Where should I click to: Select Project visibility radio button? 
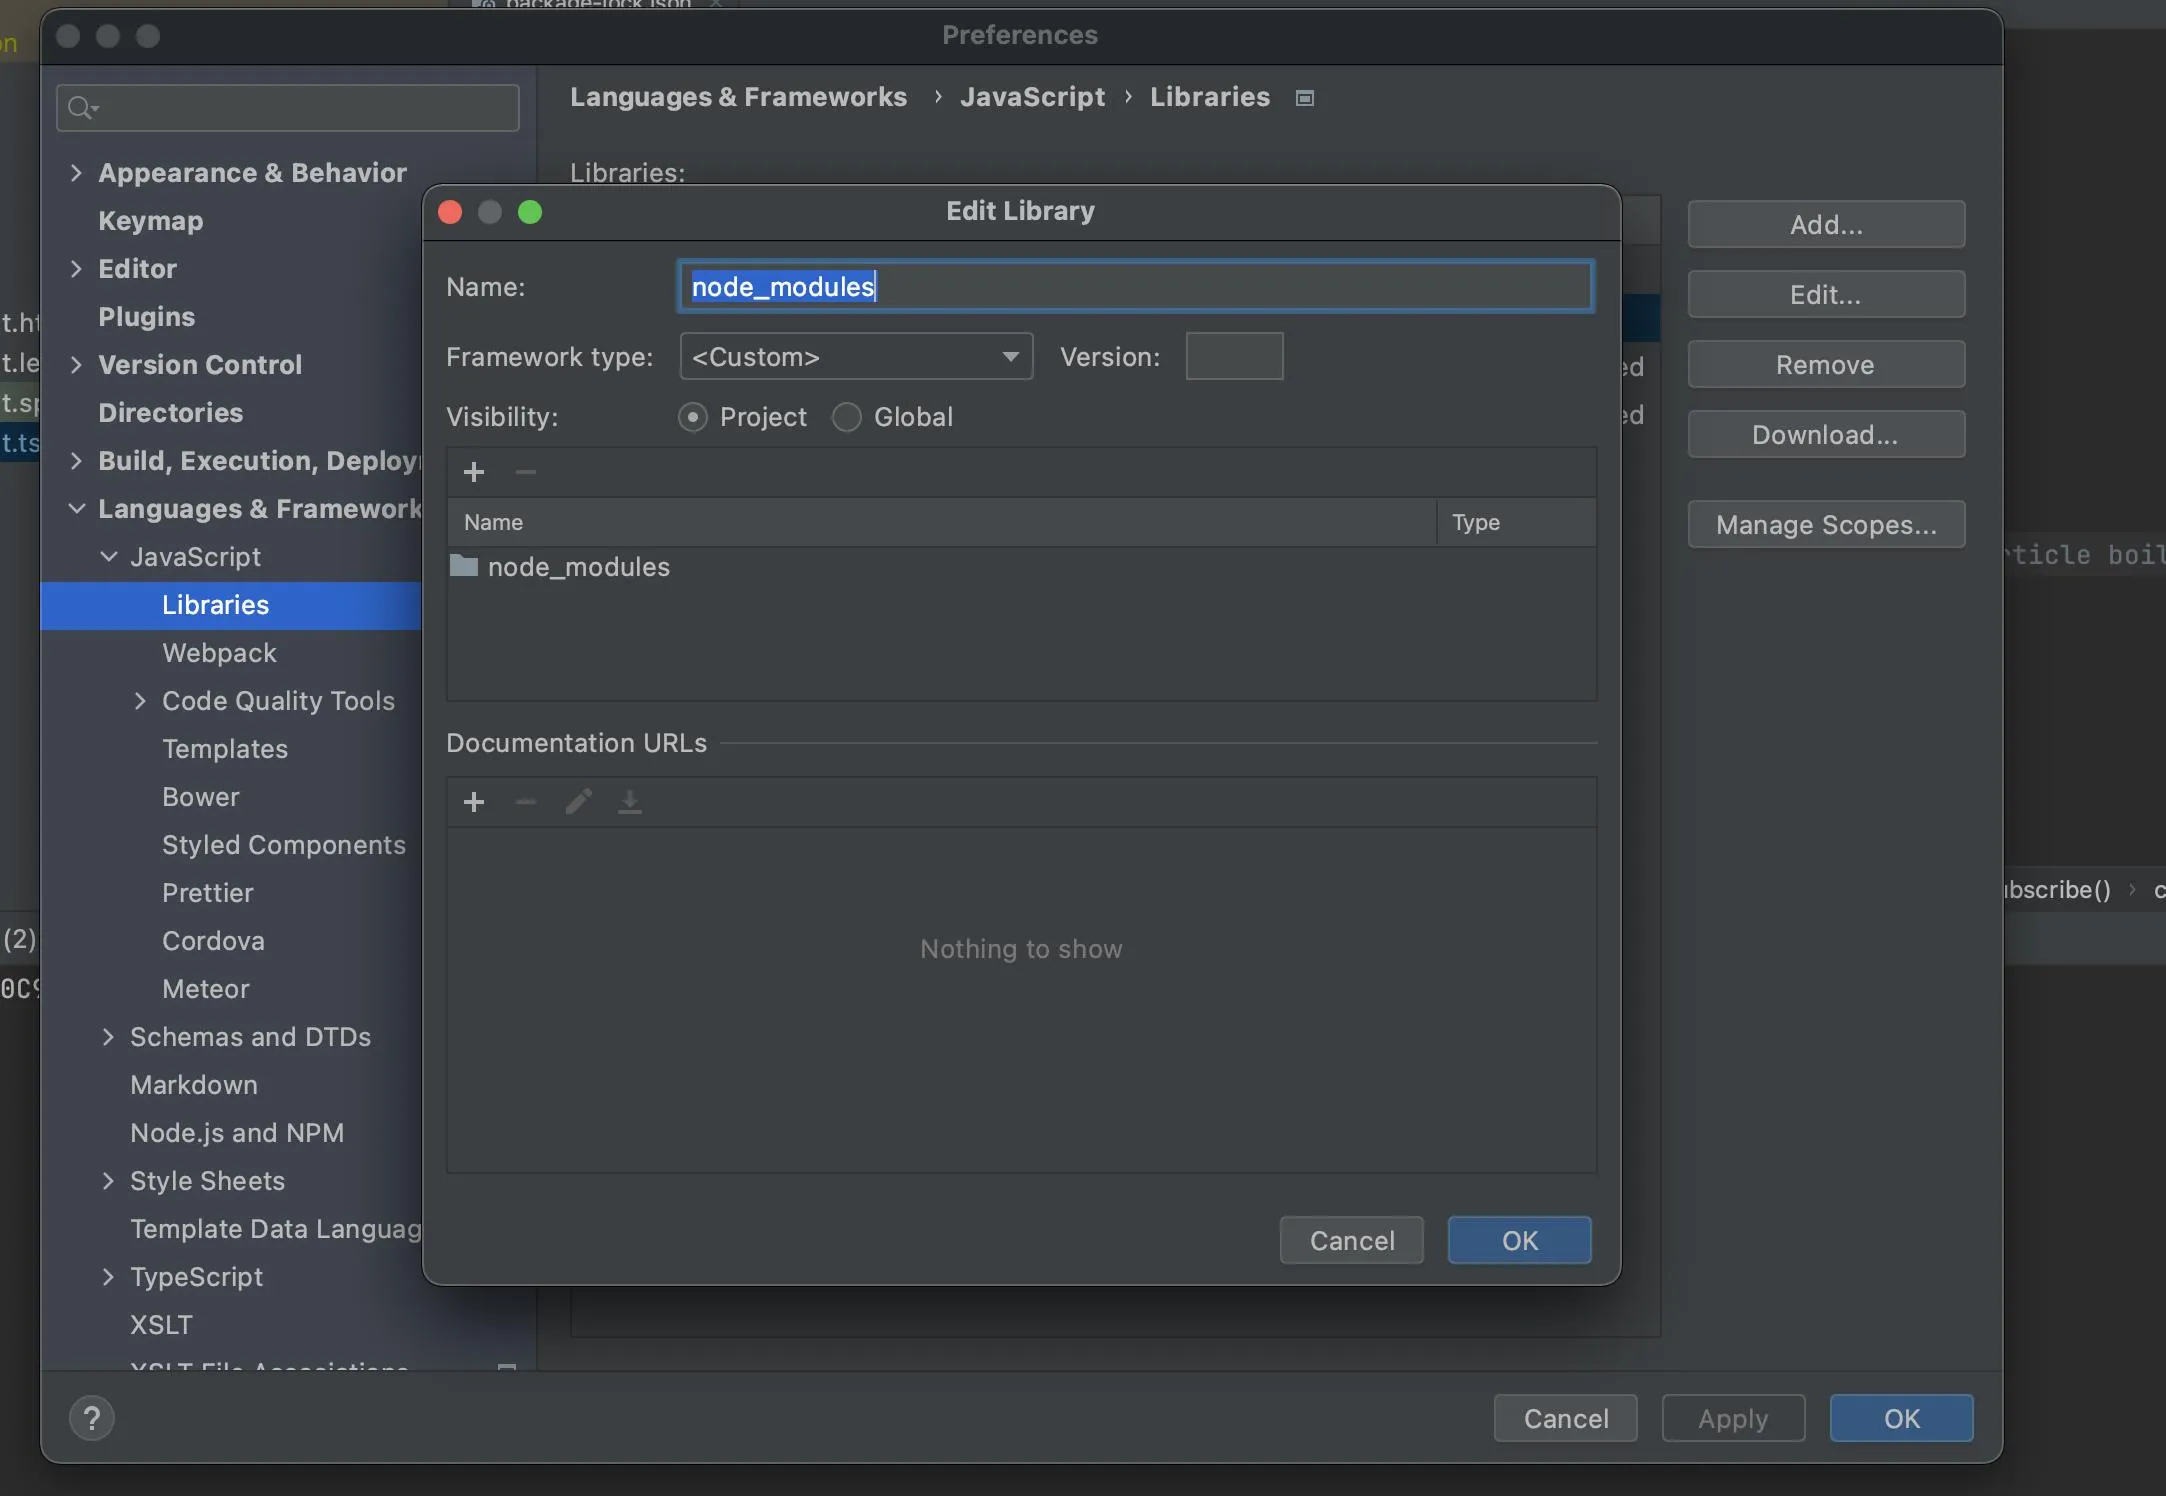[x=692, y=417]
